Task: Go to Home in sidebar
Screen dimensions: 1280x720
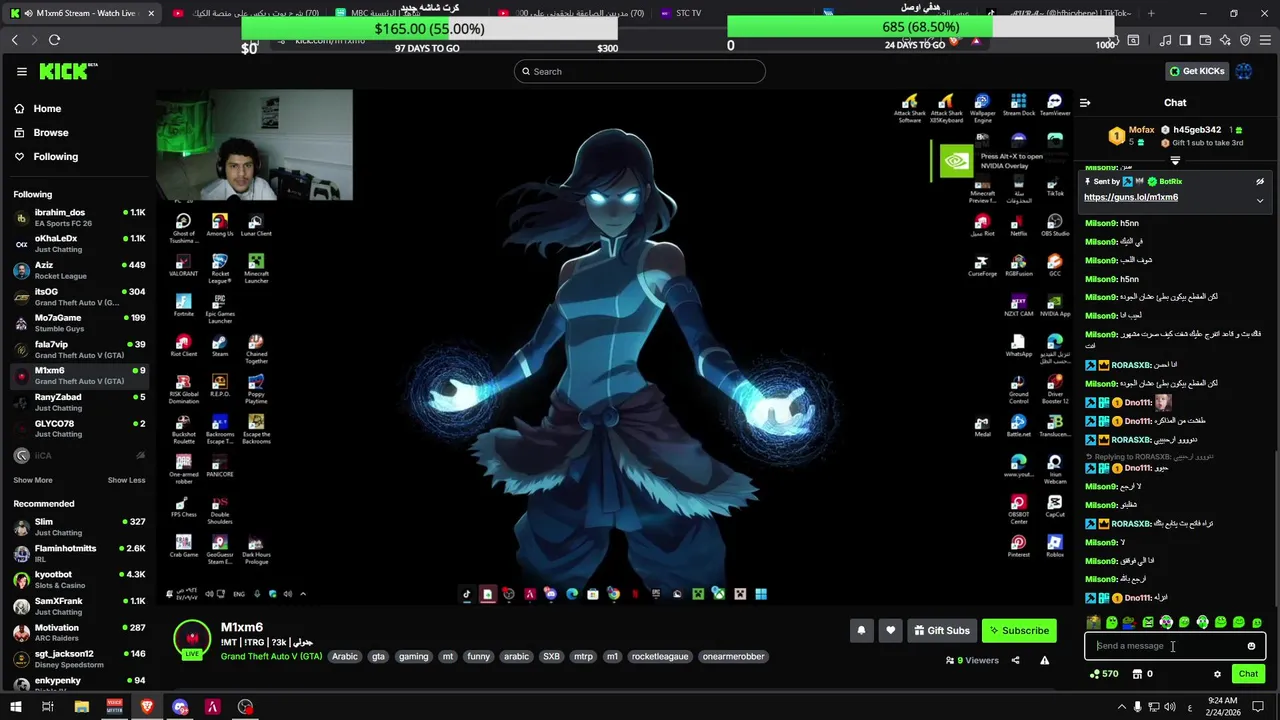Action: click(47, 108)
